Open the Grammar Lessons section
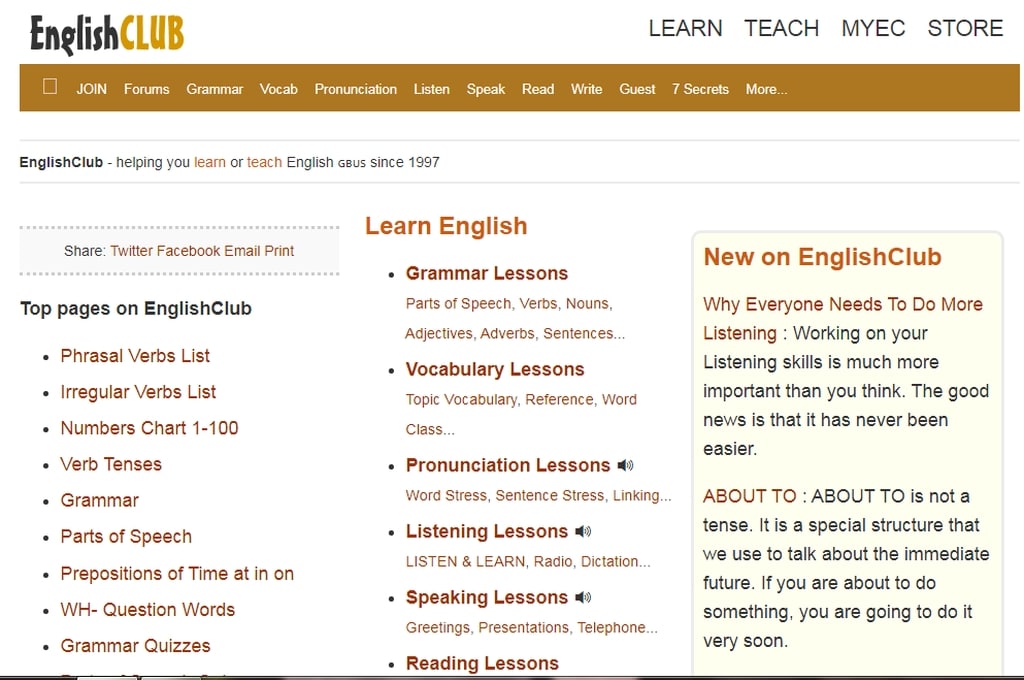Image resolution: width=1024 pixels, height=680 pixels. coord(486,273)
